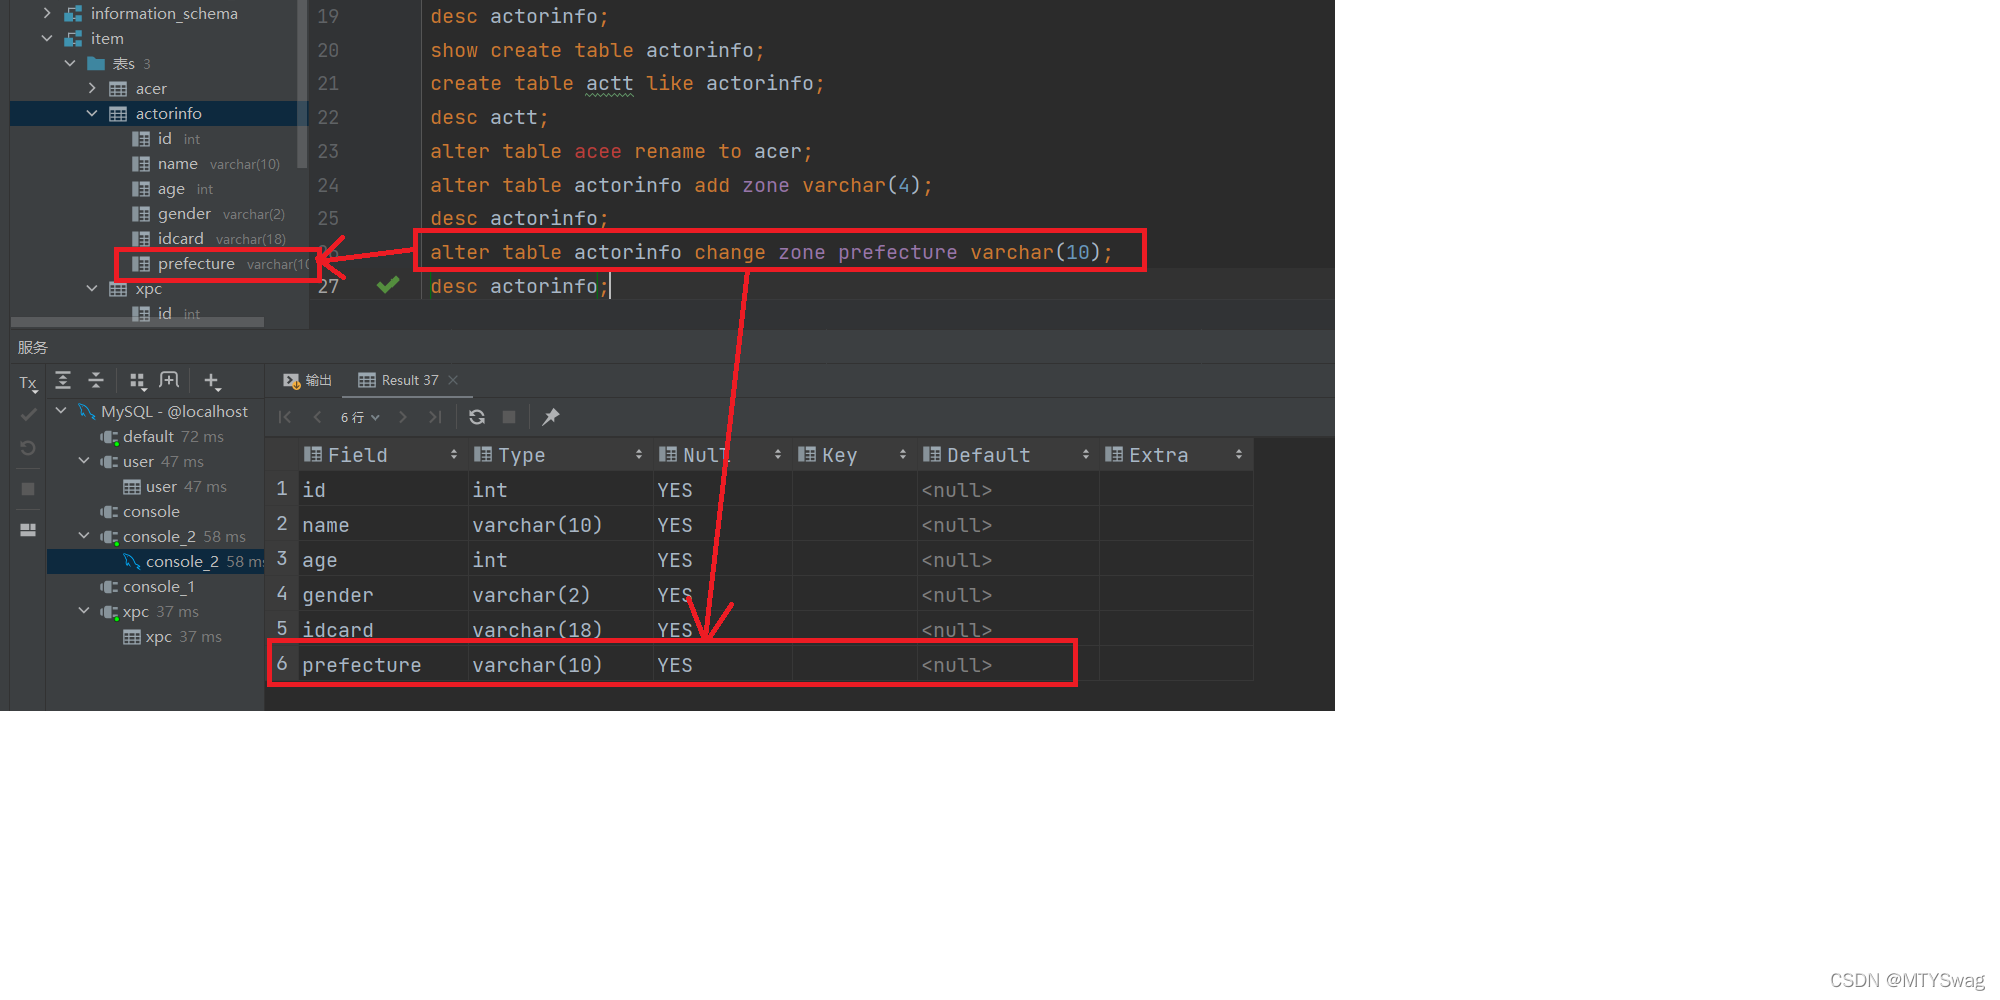Open the Tx transaction mode dropdown
This screenshot has height=1000, width=2000.
[x=28, y=384]
